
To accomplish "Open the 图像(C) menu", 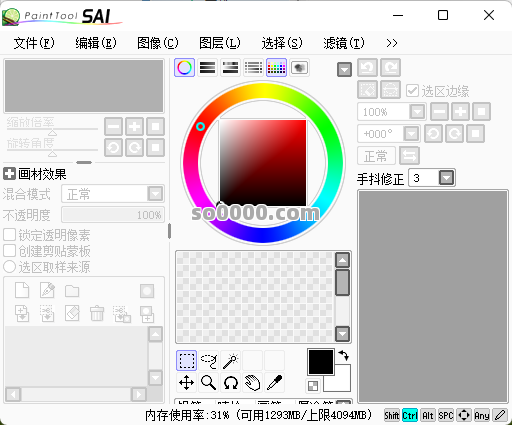I will (158, 43).
